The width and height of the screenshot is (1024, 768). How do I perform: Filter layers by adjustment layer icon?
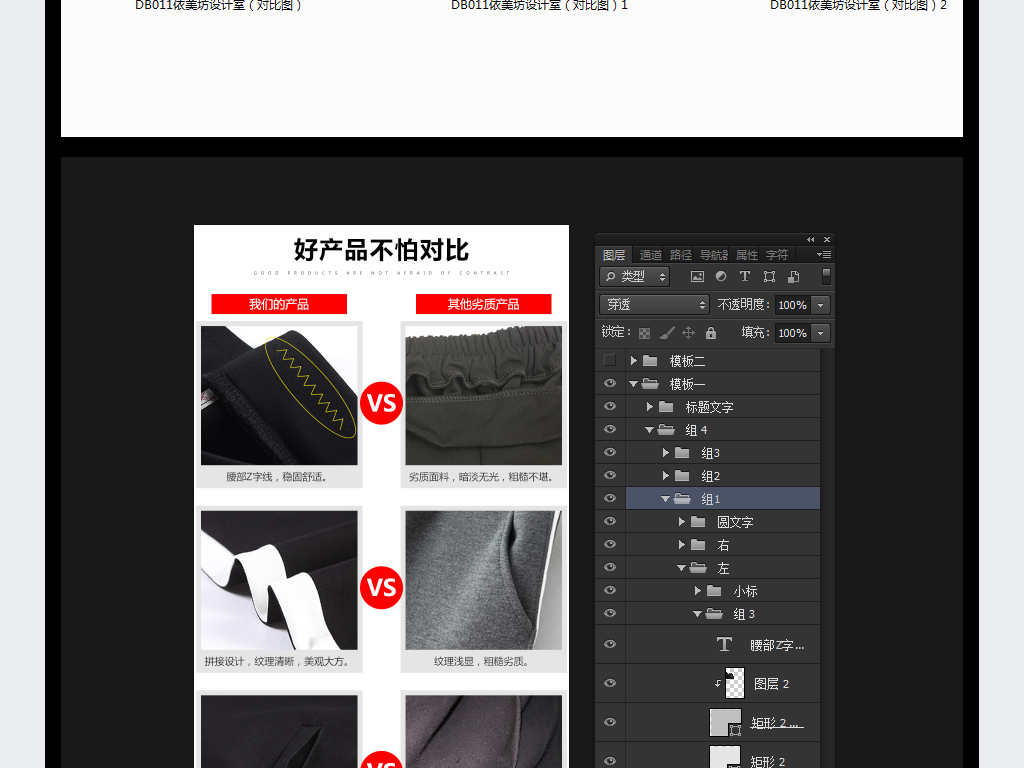[721, 277]
